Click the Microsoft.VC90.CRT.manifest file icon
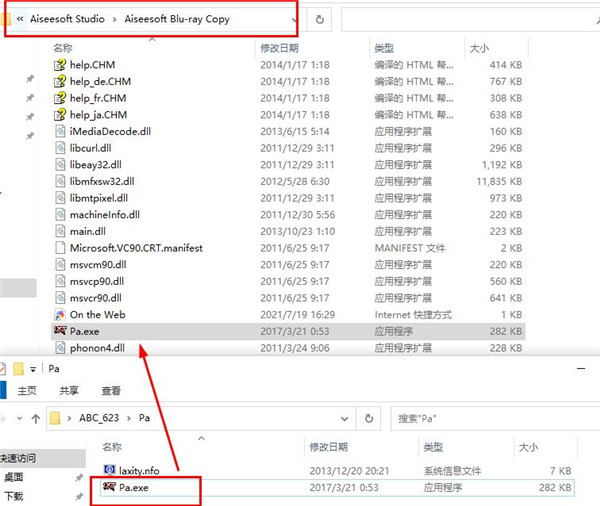The width and height of the screenshot is (600, 506). [x=60, y=248]
